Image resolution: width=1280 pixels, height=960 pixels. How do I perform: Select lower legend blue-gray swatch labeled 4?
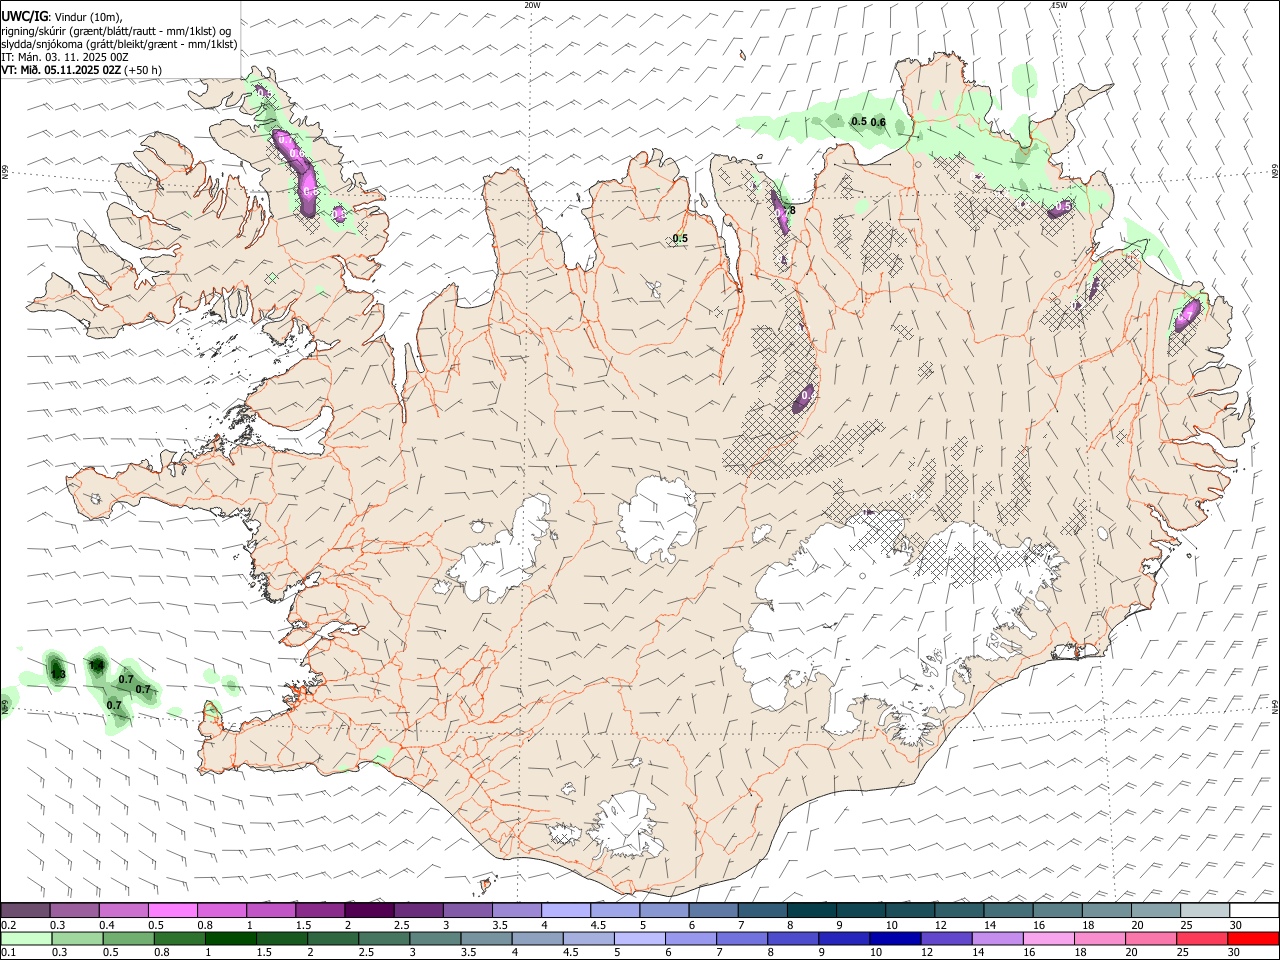pyautogui.click(x=537, y=939)
